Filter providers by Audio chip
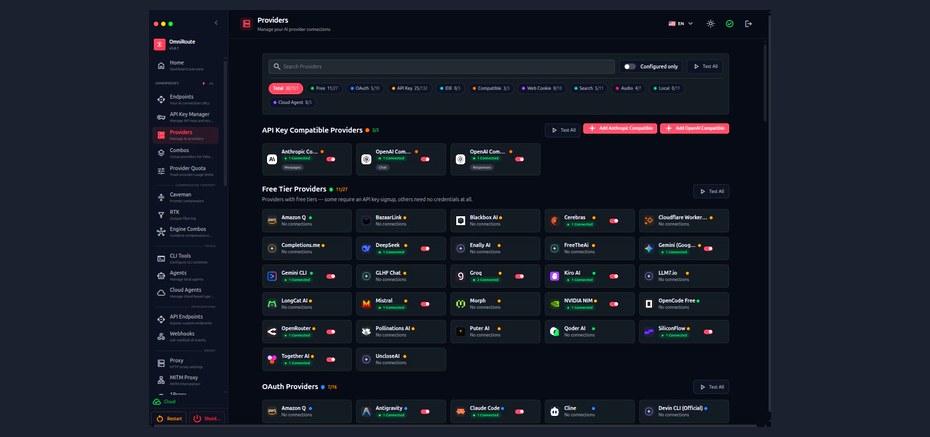This screenshot has width=930, height=437. pos(628,88)
